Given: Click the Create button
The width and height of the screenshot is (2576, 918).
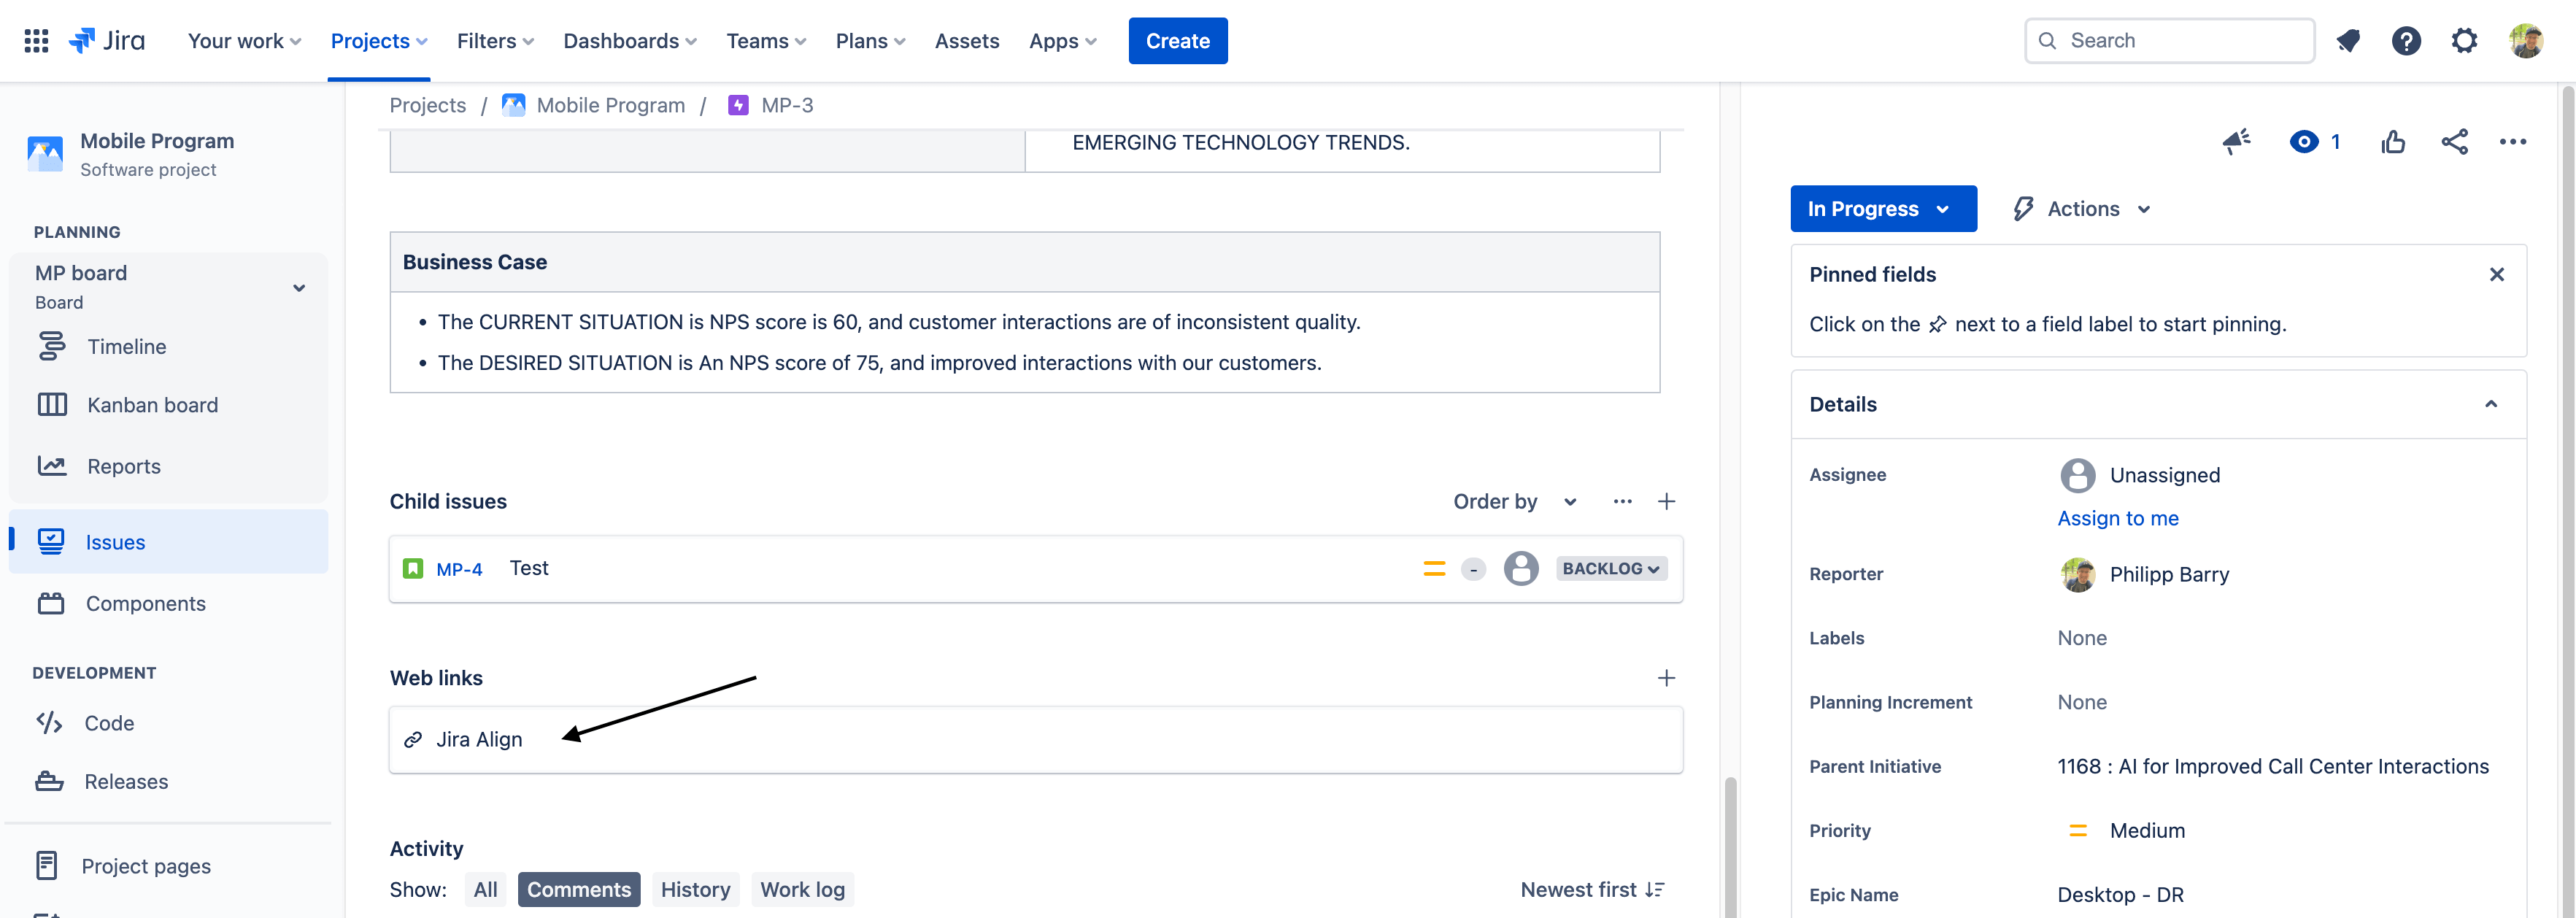Looking at the screenshot, I should pos(1178,41).
